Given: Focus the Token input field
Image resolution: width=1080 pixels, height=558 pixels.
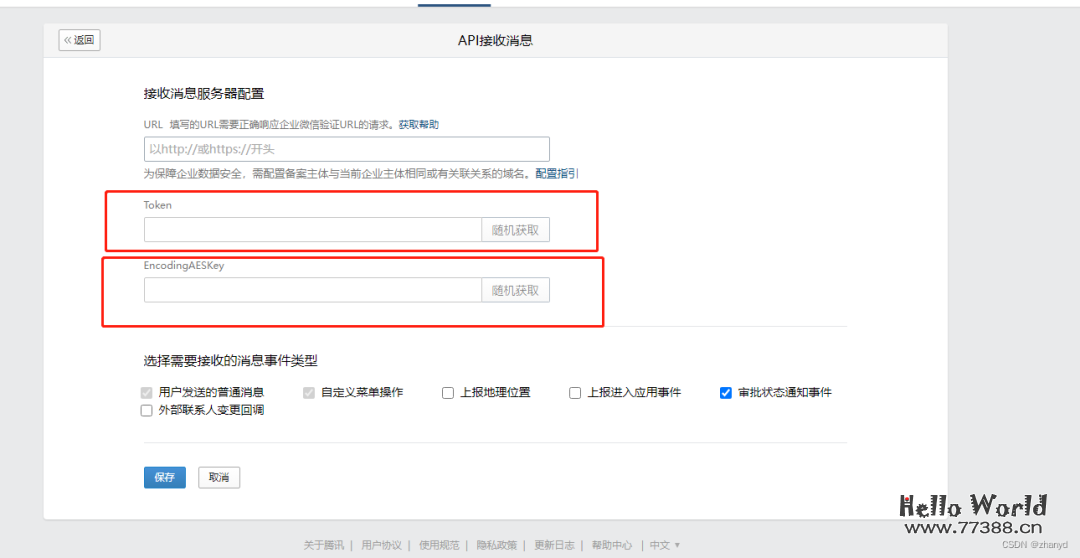Looking at the screenshot, I should [313, 230].
